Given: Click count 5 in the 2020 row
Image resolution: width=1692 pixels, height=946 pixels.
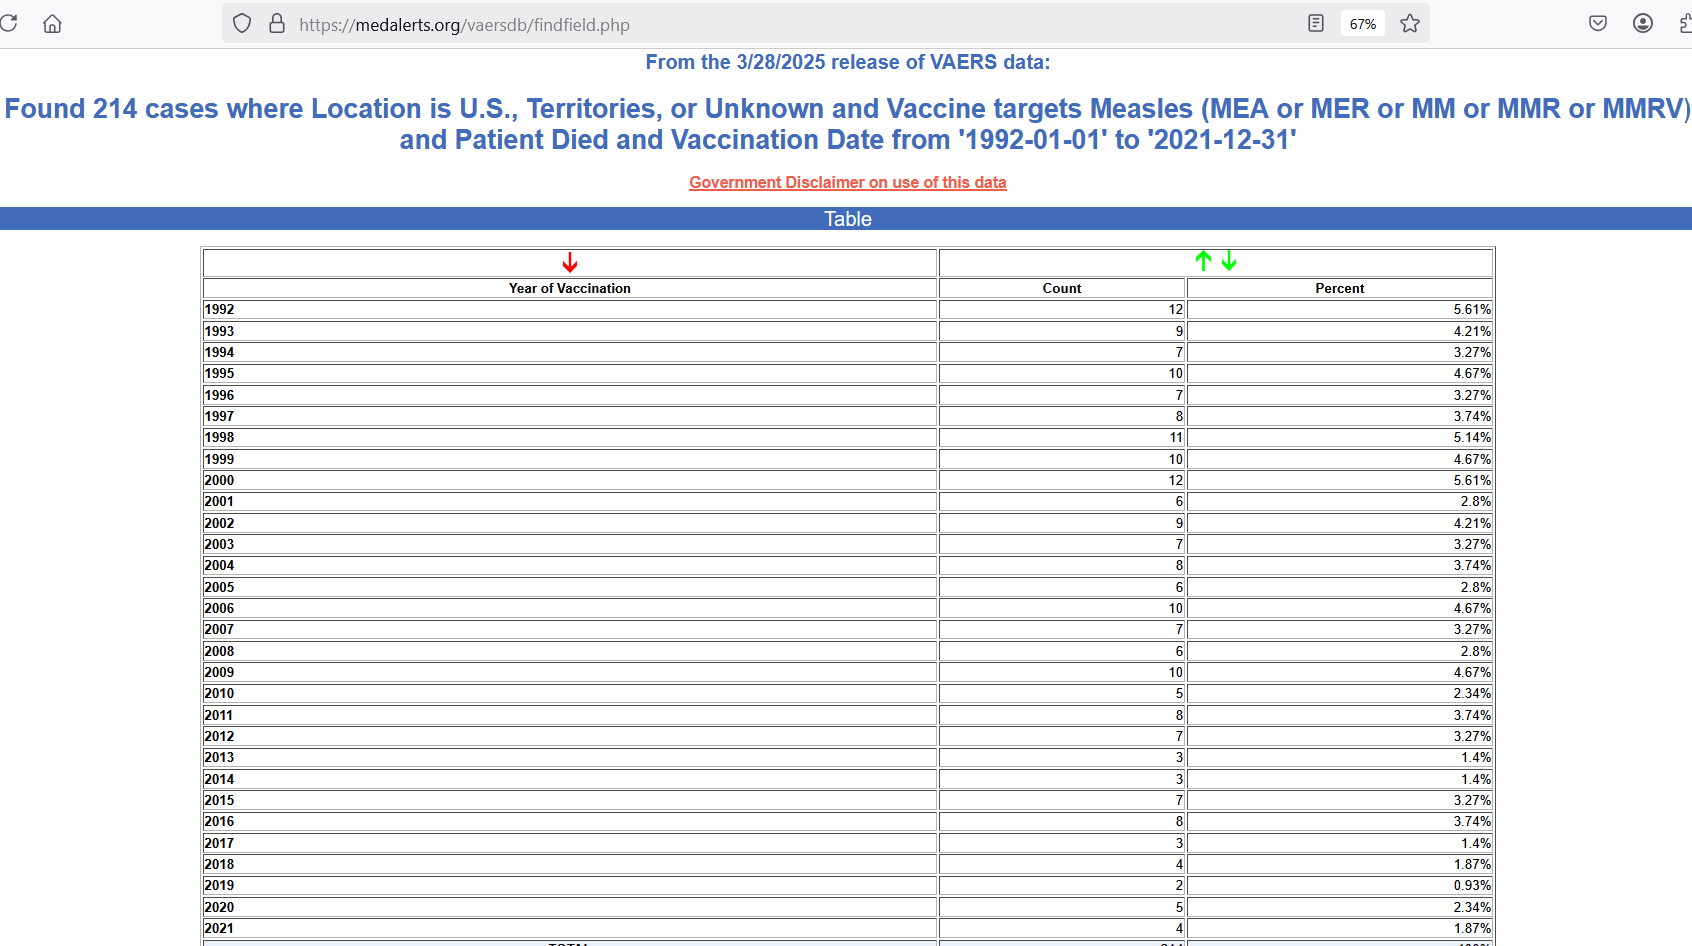Looking at the screenshot, I should pyautogui.click(x=1179, y=907).
